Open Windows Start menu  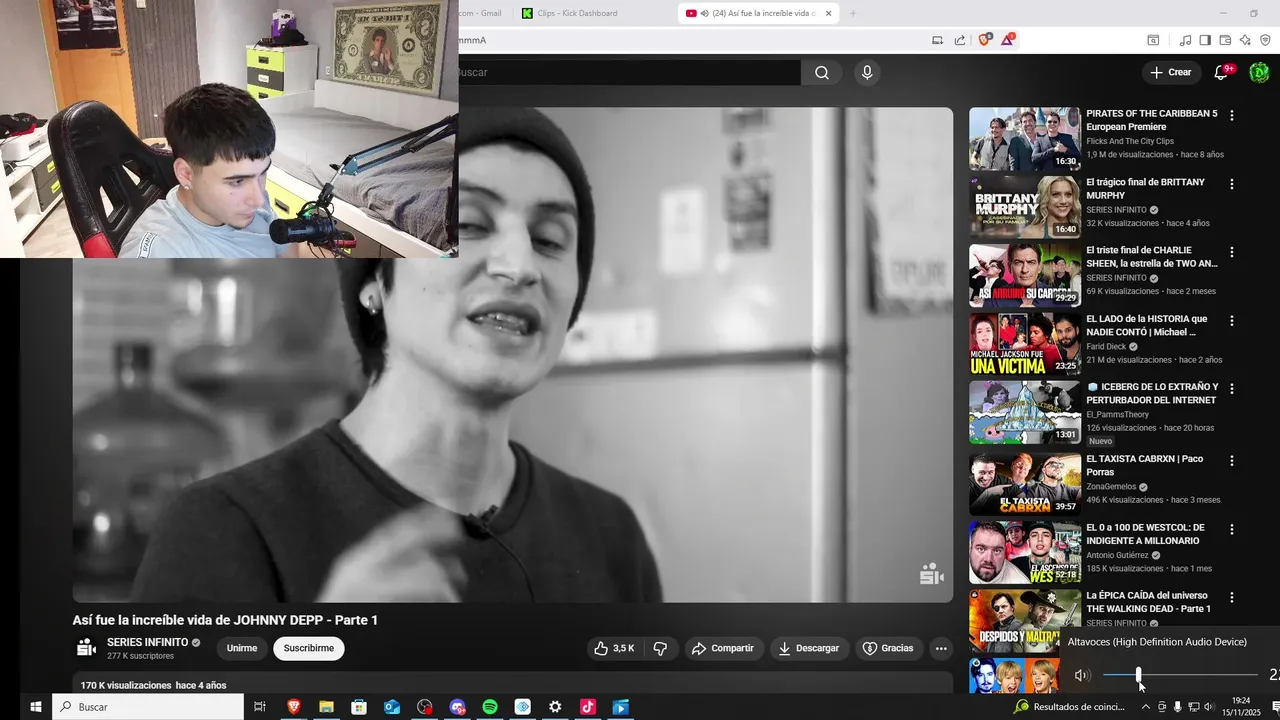(x=35, y=707)
